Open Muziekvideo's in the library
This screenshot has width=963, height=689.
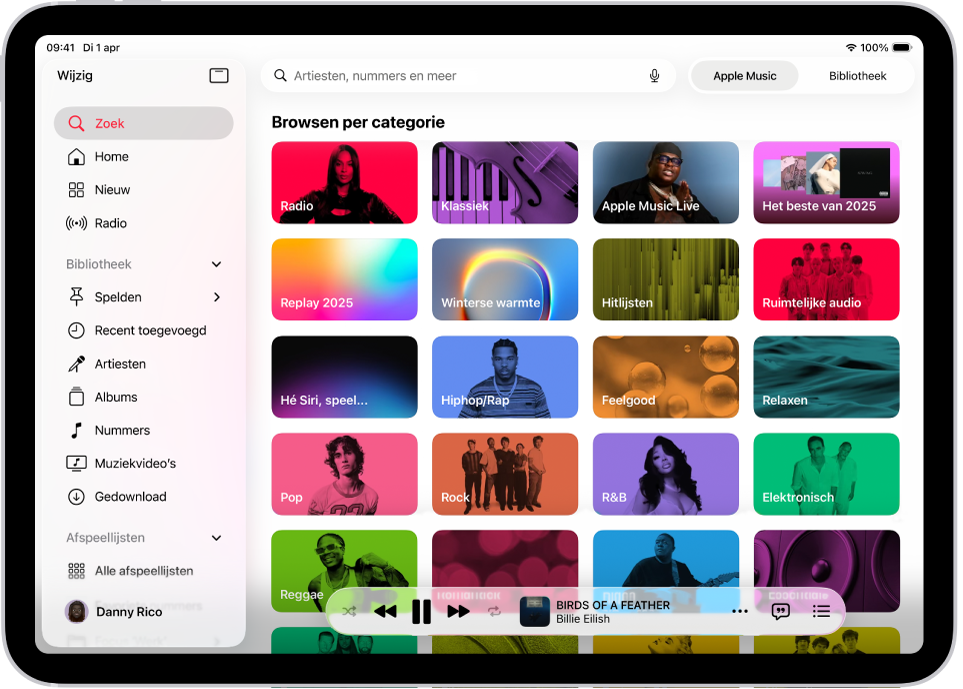(143, 464)
